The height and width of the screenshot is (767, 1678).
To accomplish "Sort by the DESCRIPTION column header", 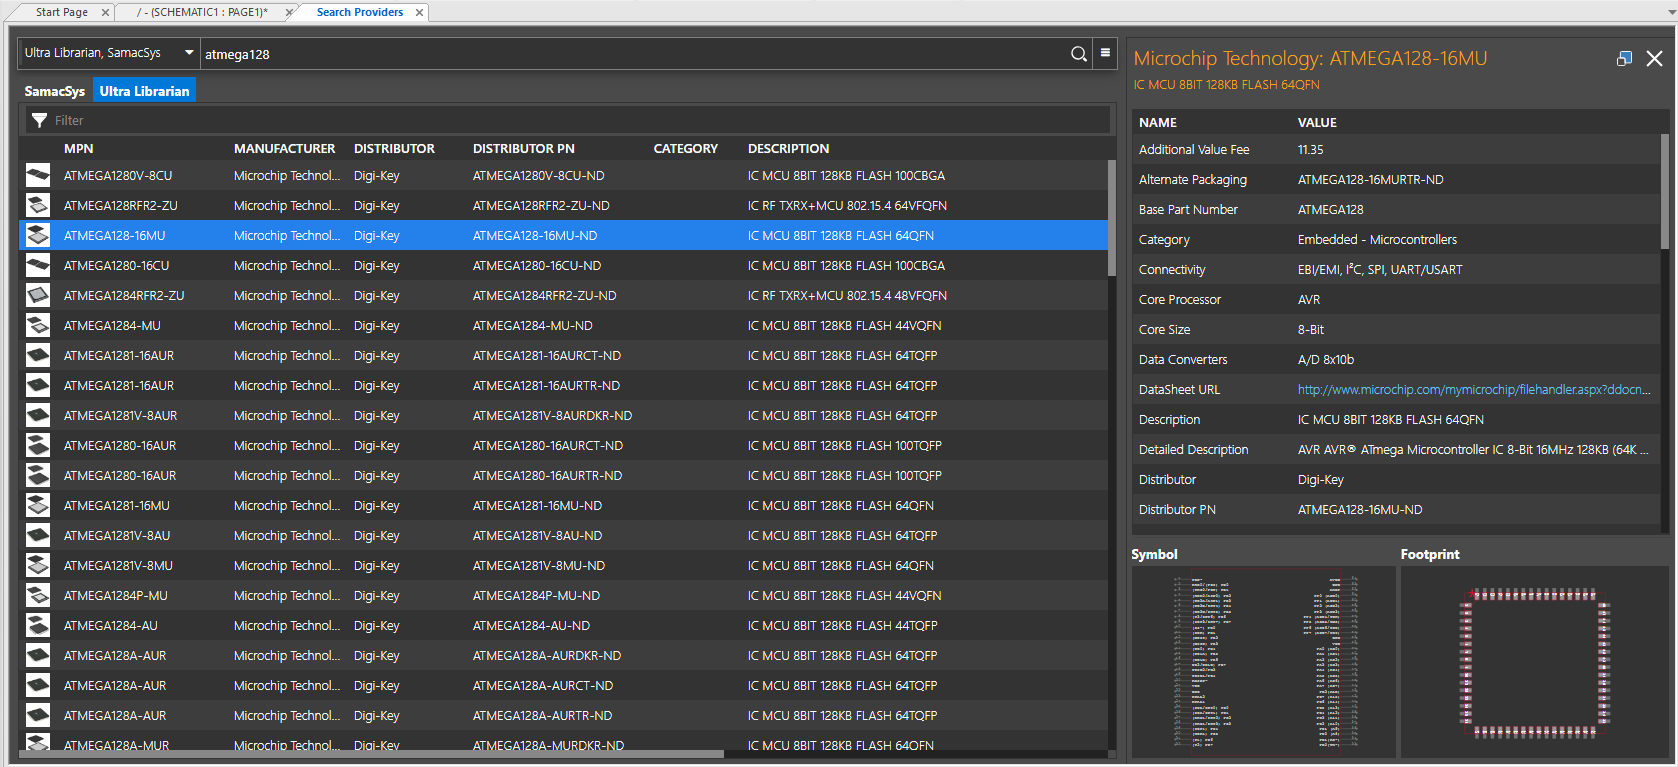I will coord(789,148).
